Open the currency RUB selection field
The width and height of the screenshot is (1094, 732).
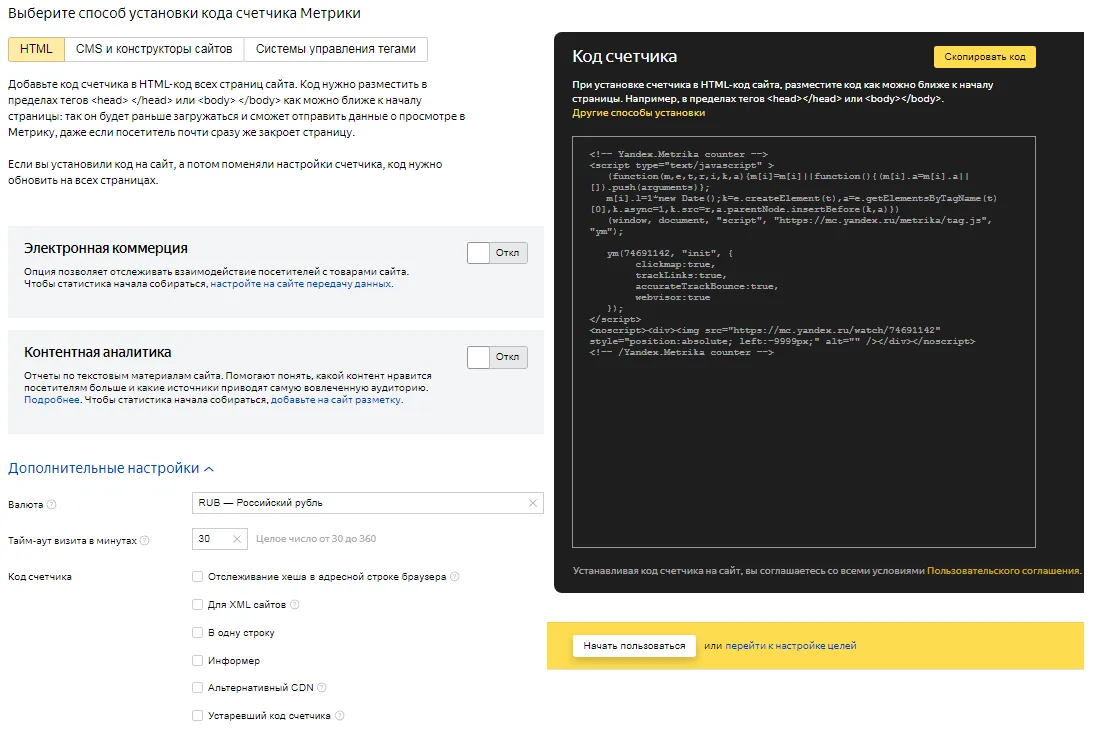(x=368, y=503)
